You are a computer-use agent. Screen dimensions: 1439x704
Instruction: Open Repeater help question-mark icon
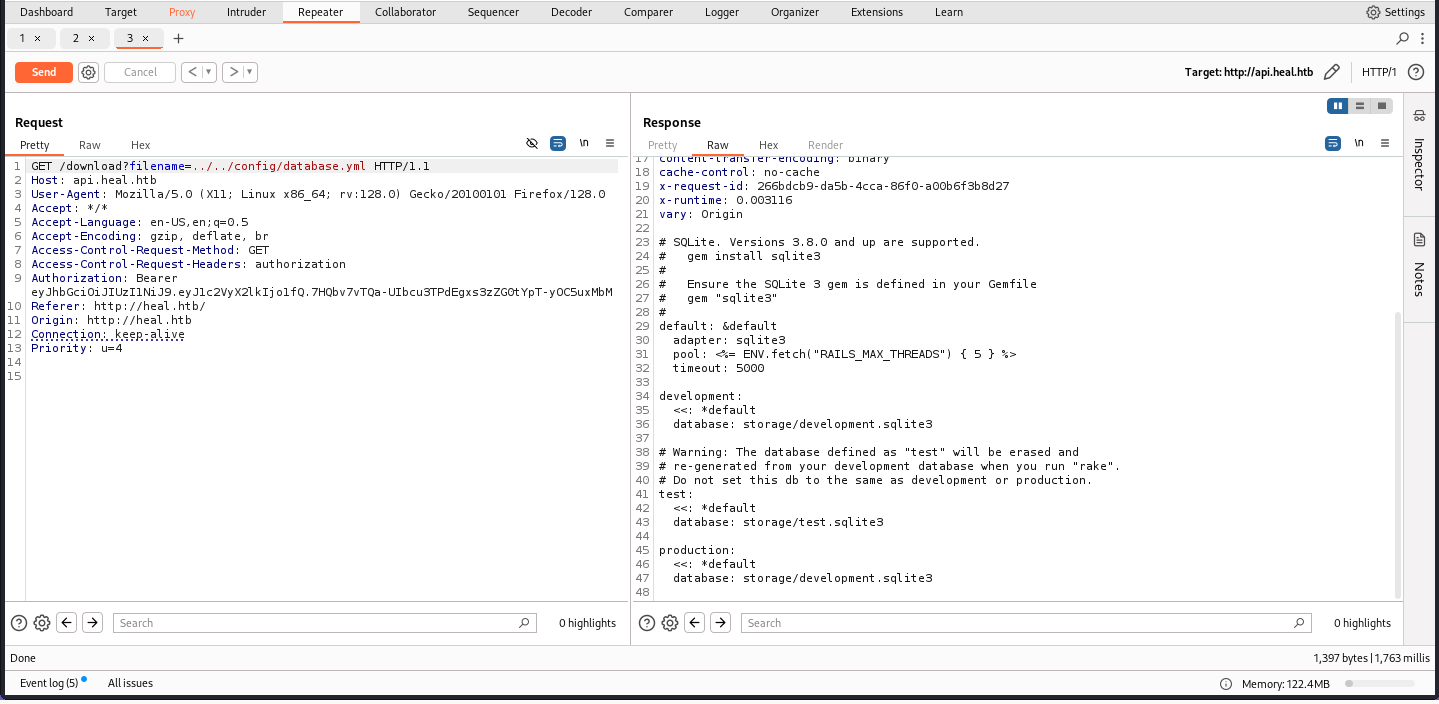click(1415, 72)
